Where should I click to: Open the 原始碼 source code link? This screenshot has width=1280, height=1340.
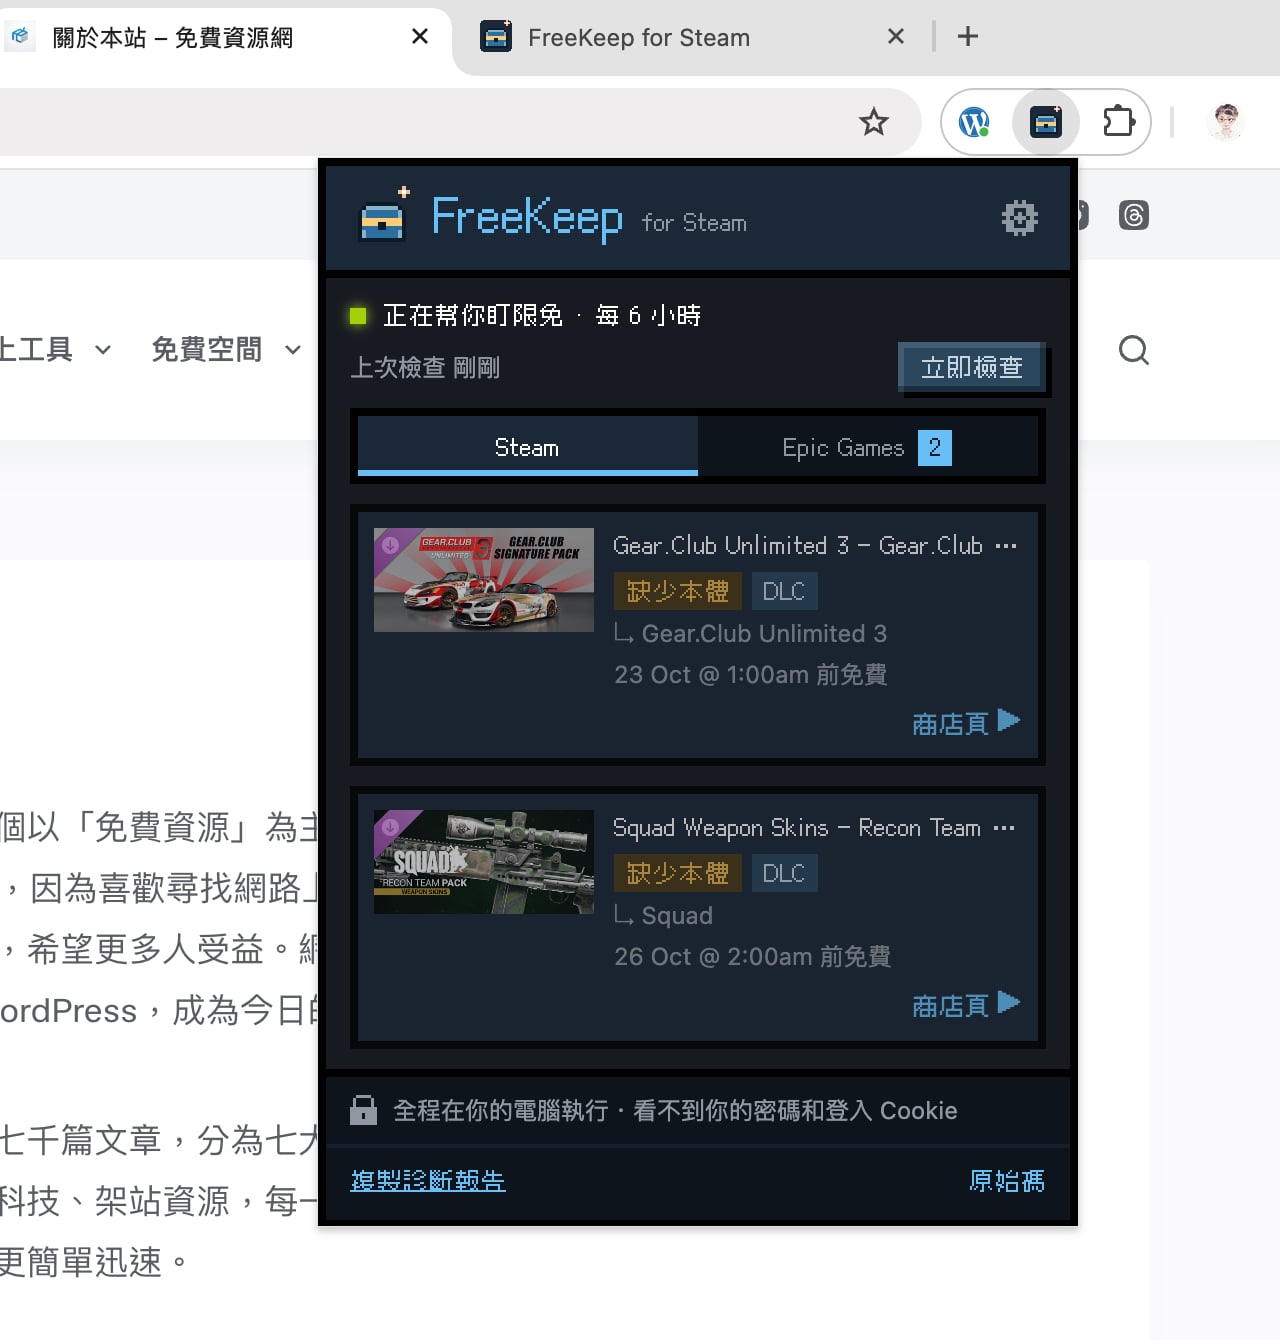pyautogui.click(x=1007, y=1180)
